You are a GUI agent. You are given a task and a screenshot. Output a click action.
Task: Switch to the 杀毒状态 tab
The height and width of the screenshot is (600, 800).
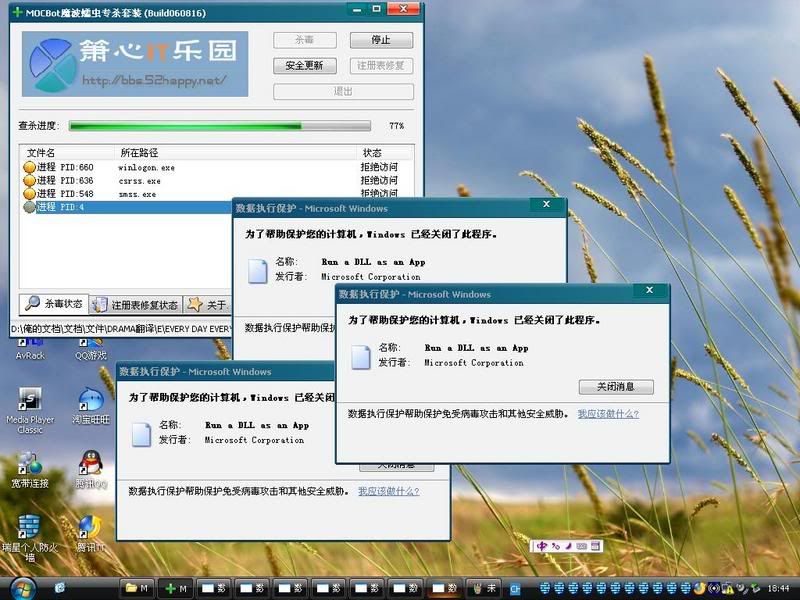53,304
